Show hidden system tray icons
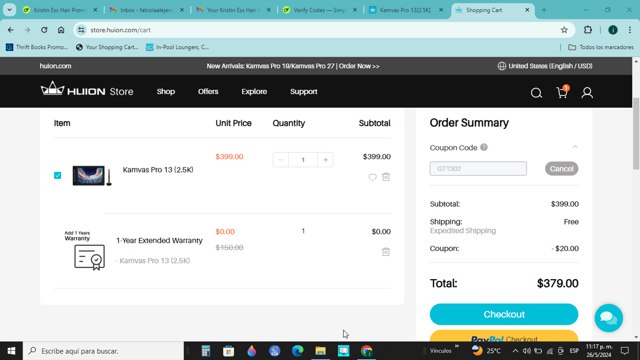The image size is (640, 360). pyautogui.click(x=515, y=351)
